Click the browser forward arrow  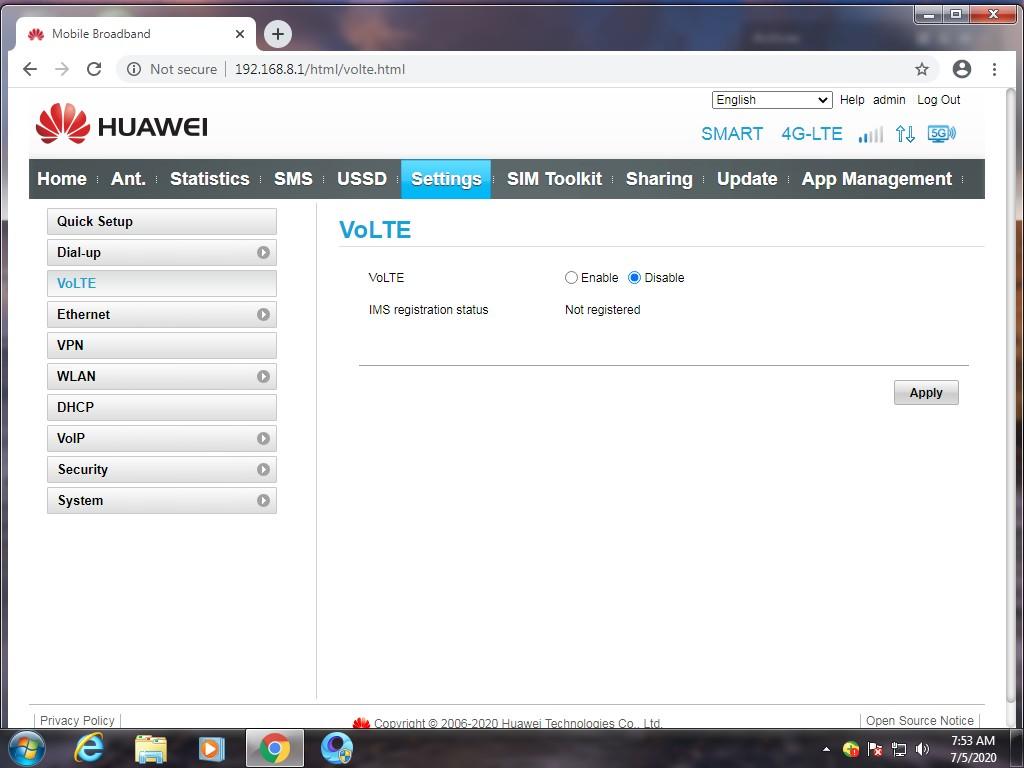pyautogui.click(x=62, y=69)
